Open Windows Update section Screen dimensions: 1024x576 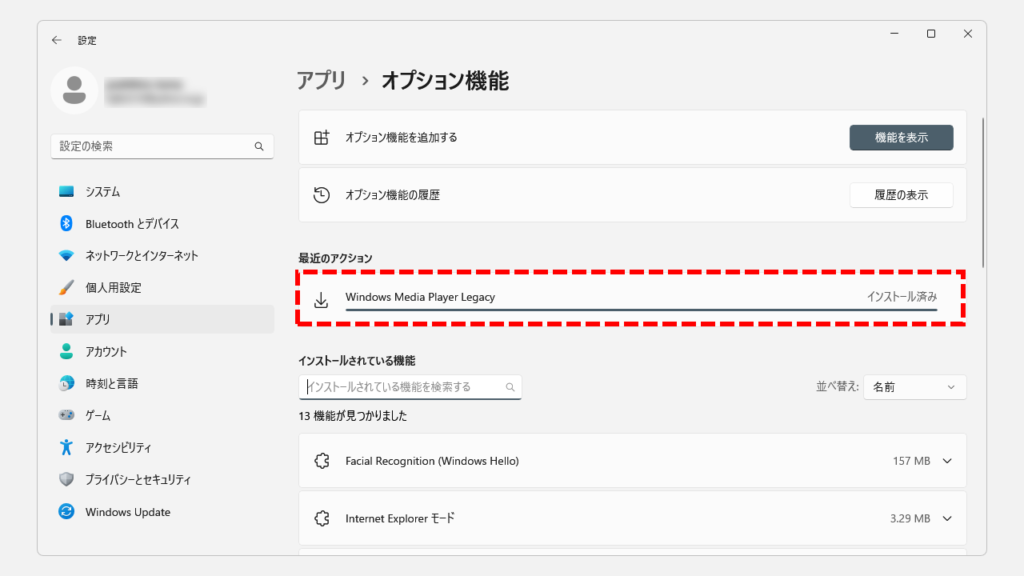127,512
